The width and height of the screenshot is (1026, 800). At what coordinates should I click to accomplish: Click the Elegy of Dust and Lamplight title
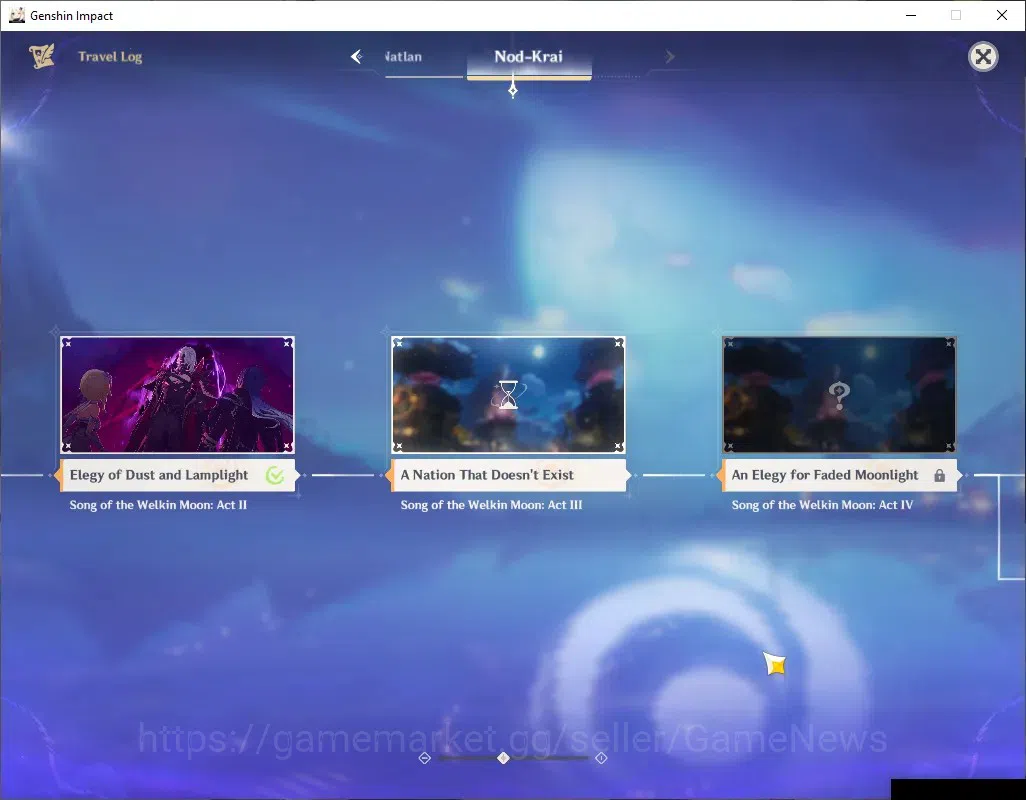click(159, 475)
